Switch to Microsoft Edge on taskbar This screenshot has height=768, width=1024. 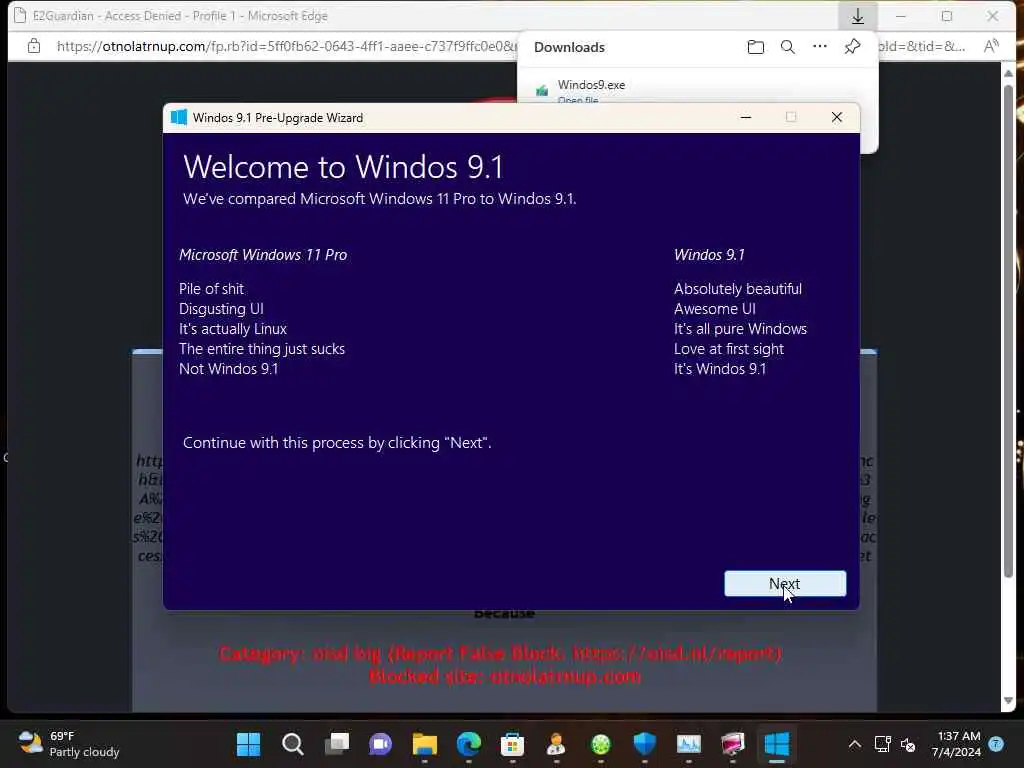(x=468, y=744)
